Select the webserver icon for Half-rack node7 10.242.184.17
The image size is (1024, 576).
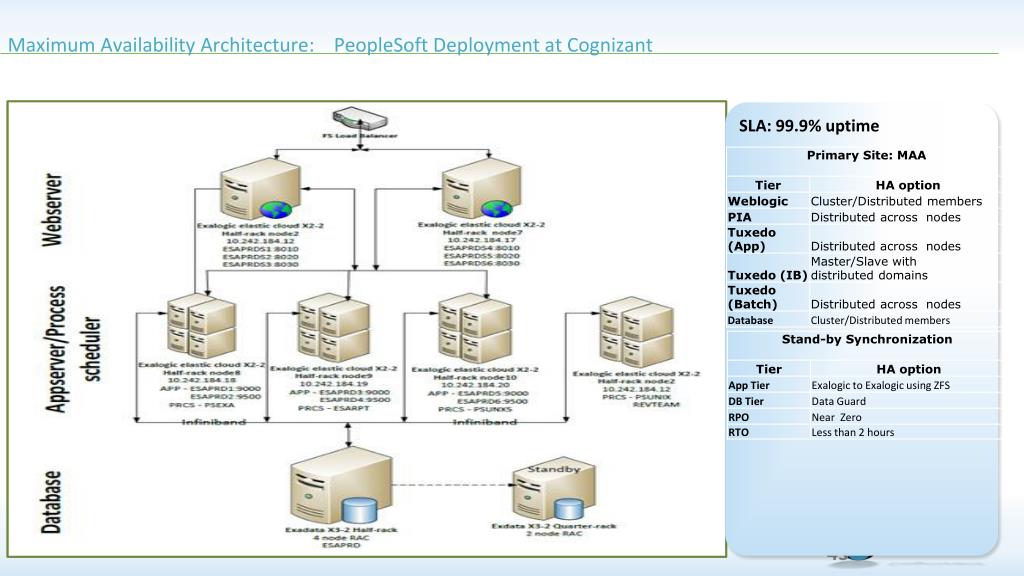click(x=481, y=188)
